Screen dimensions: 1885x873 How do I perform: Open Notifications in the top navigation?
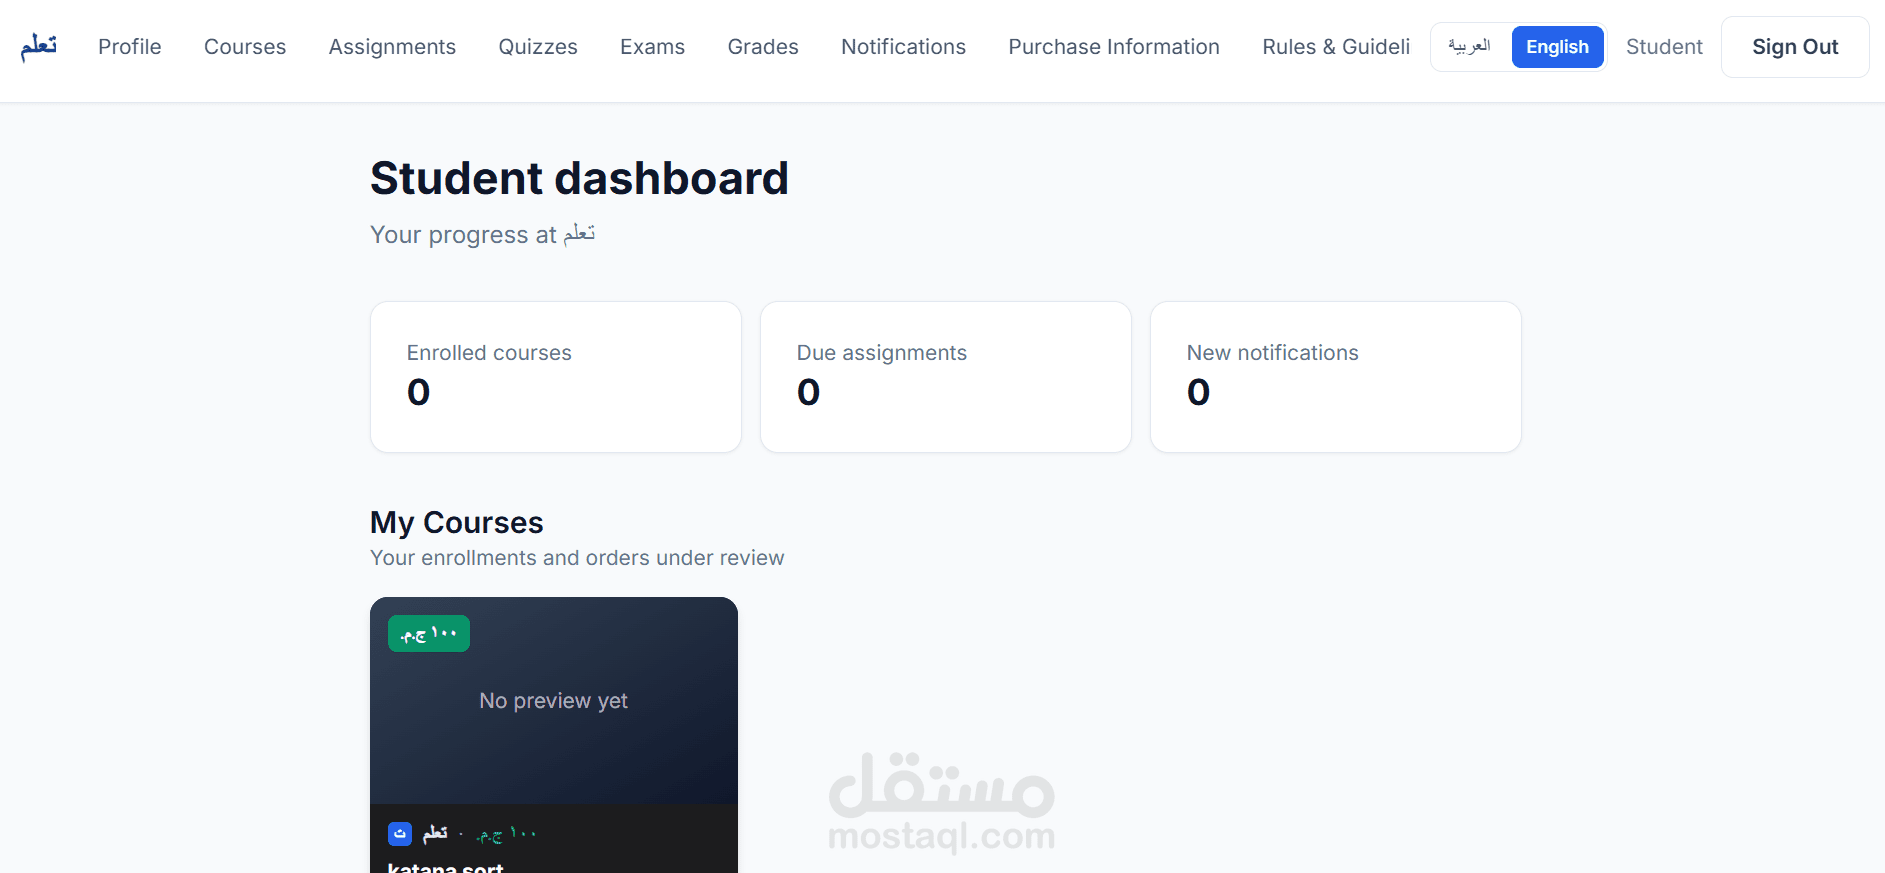[903, 47]
